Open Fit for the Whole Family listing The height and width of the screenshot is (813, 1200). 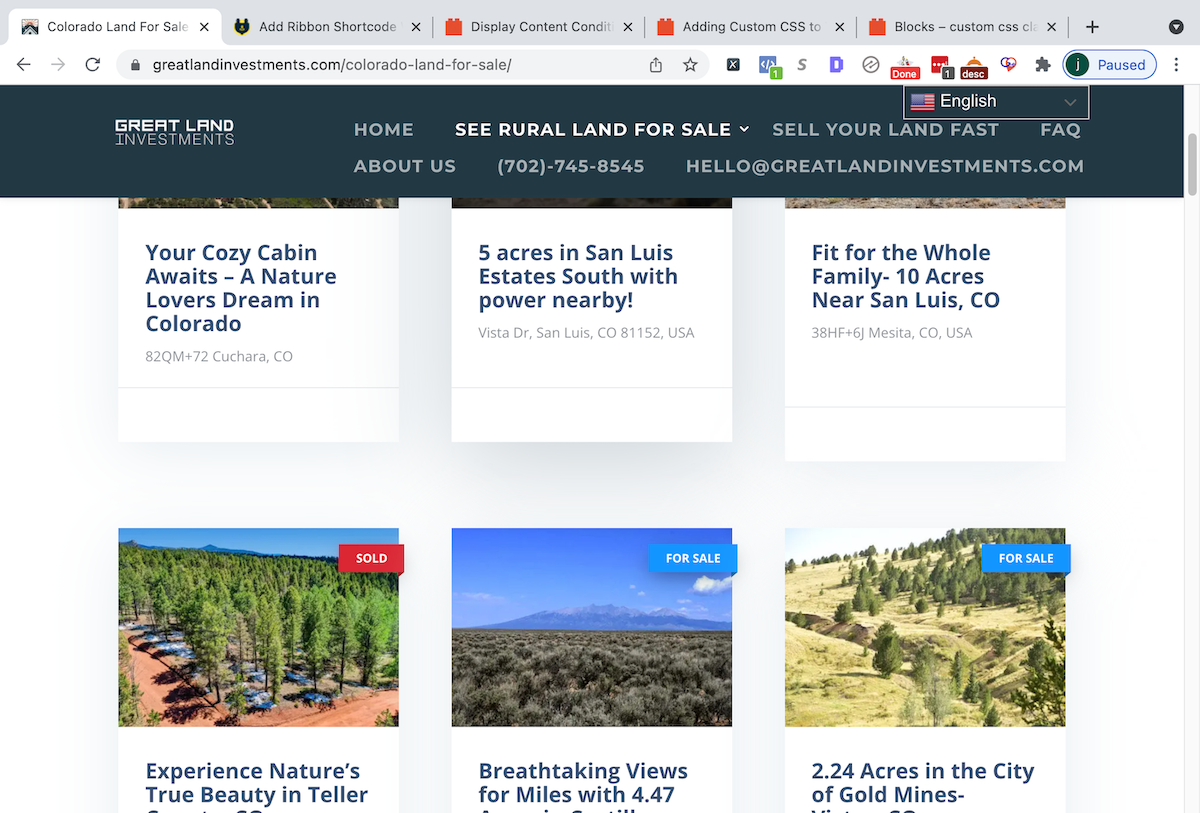coord(906,276)
